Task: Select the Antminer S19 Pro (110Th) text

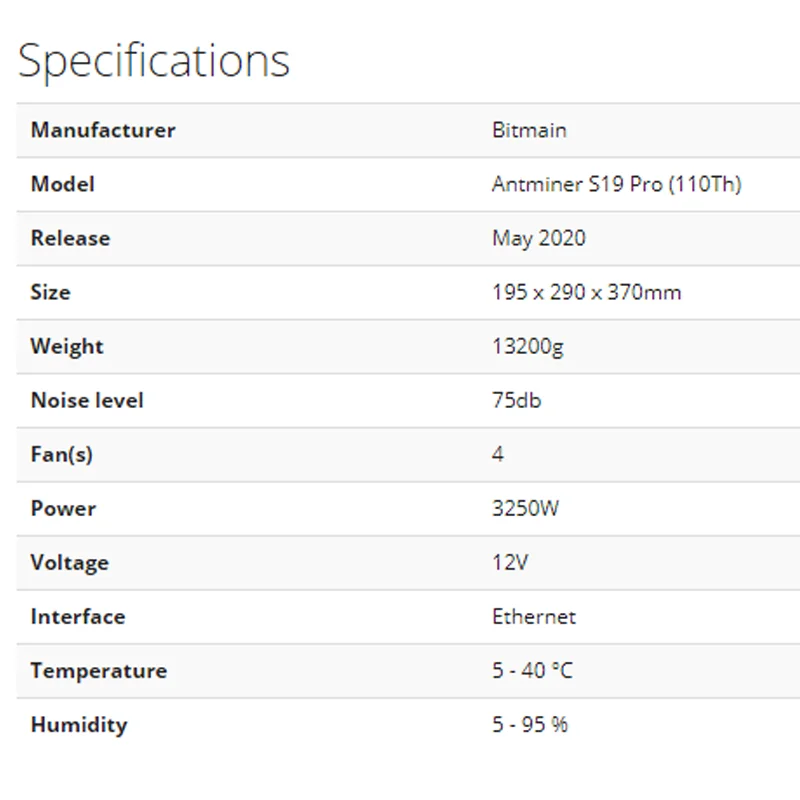Action: pos(616,184)
